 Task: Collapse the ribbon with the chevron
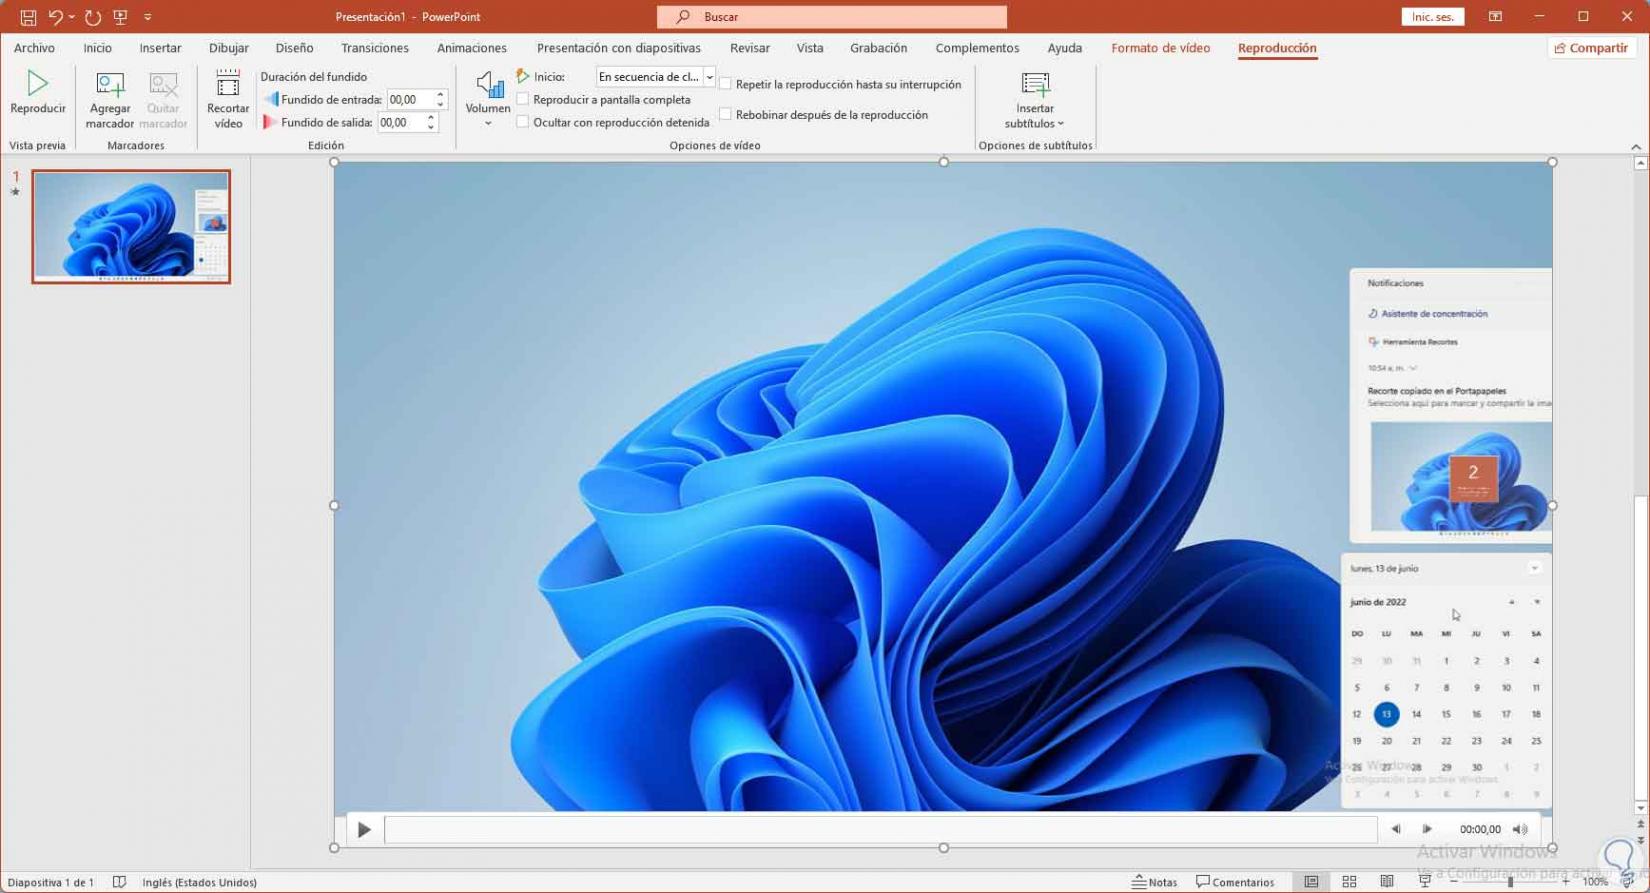click(1636, 147)
